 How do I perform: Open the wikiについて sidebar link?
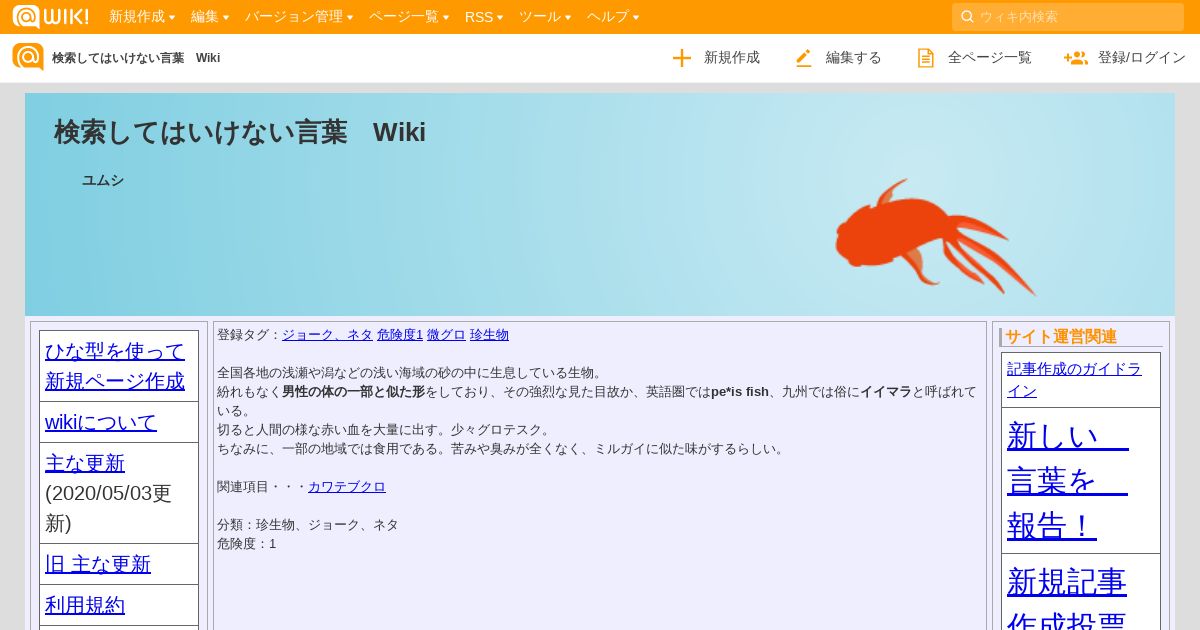101,422
